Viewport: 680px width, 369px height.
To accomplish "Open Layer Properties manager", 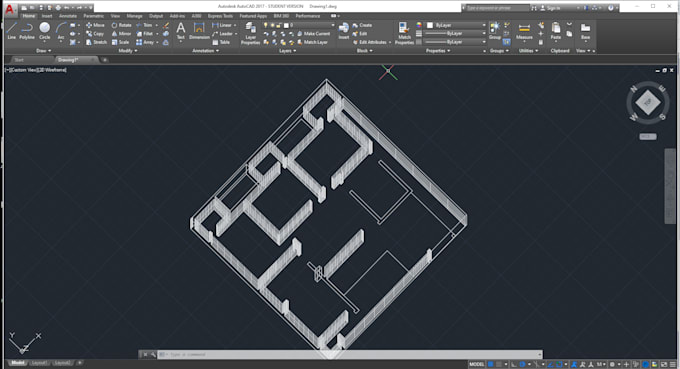I will (x=250, y=33).
